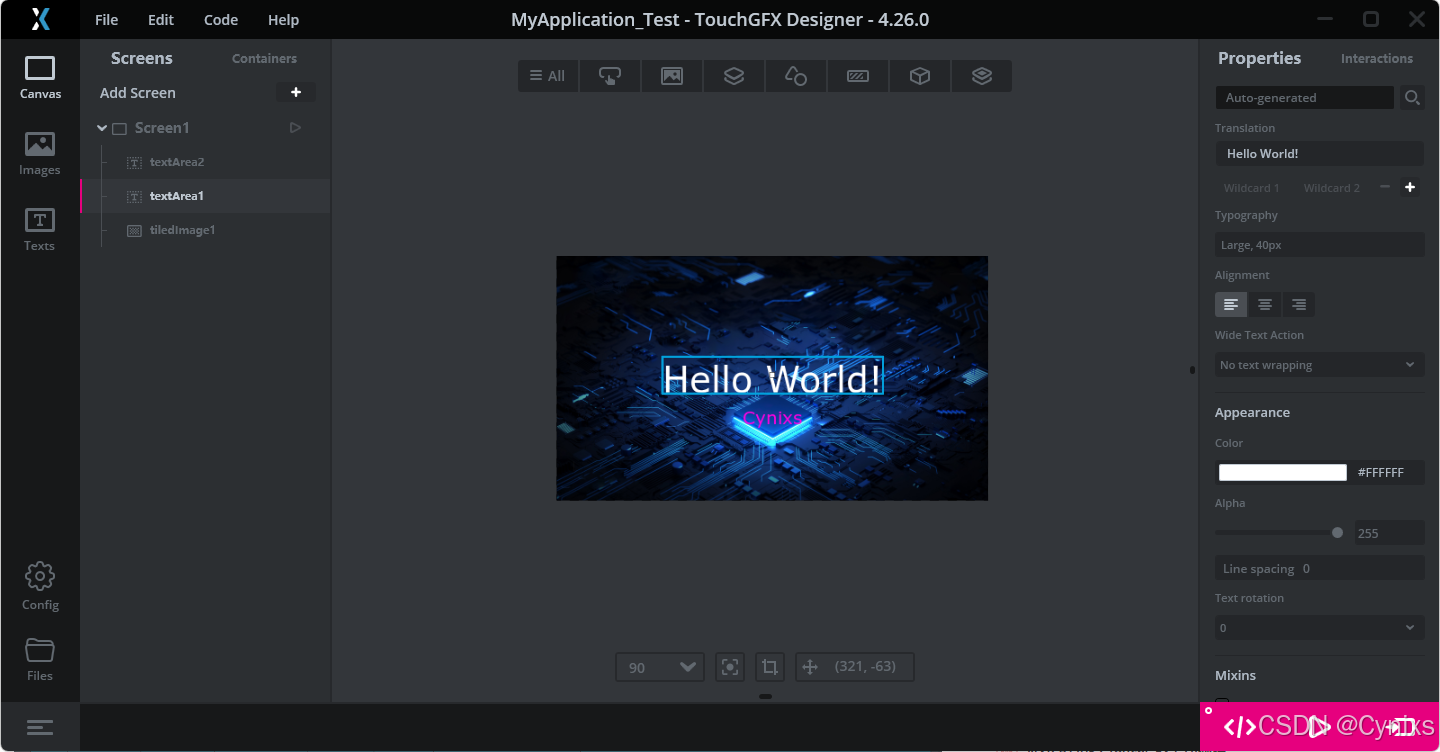Select the Shapes widget category icon
The image size is (1440, 752).
point(796,76)
